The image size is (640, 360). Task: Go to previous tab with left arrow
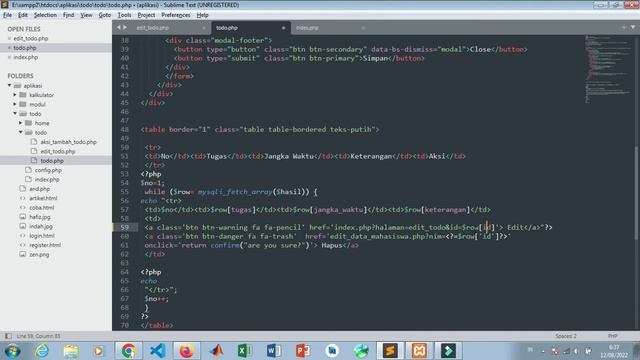pyautogui.click(x=118, y=27)
